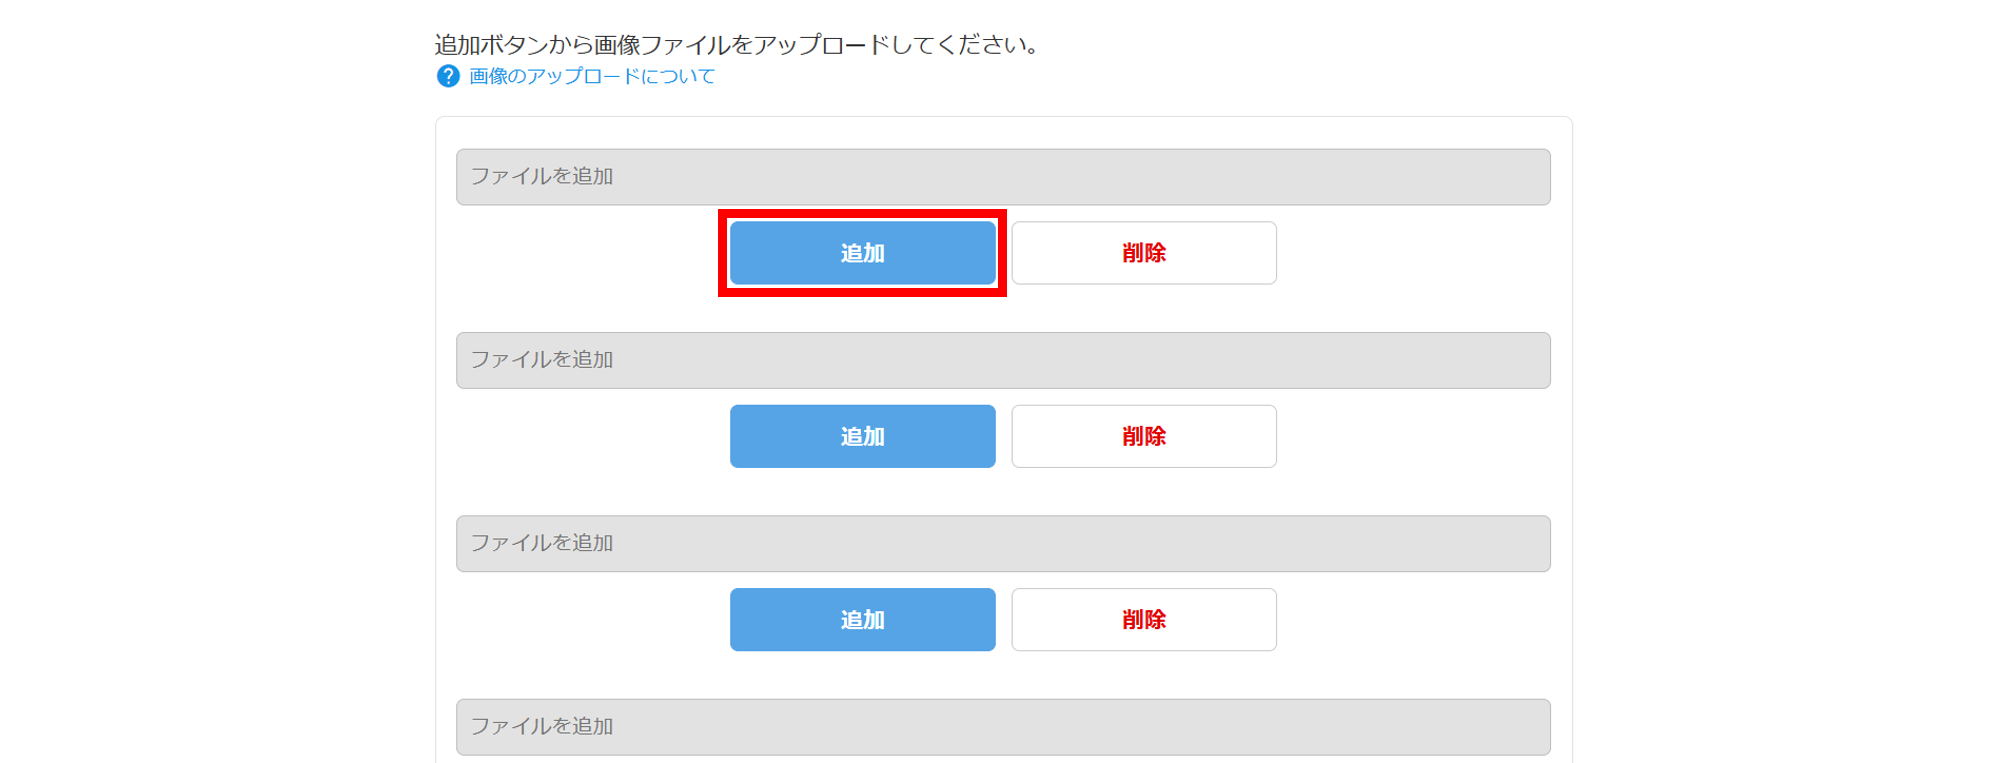
Task: Focus the third ファイルを追加 field
Action: click(x=1003, y=543)
